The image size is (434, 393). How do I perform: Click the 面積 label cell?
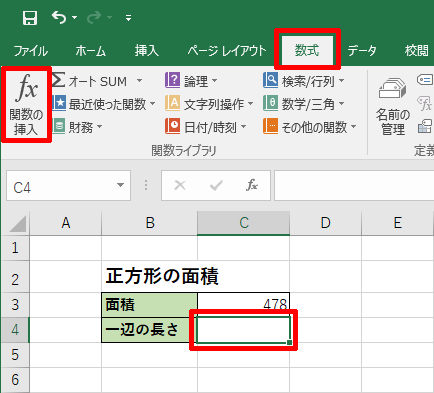click(150, 305)
